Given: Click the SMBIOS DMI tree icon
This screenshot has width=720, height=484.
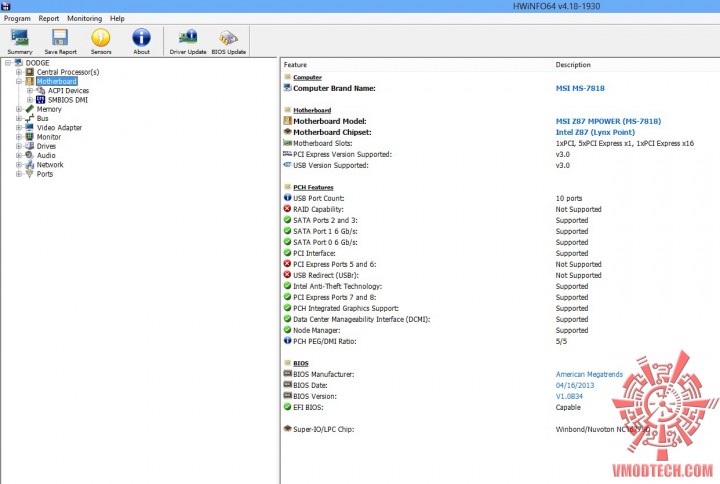Looking at the screenshot, I should coord(41,100).
